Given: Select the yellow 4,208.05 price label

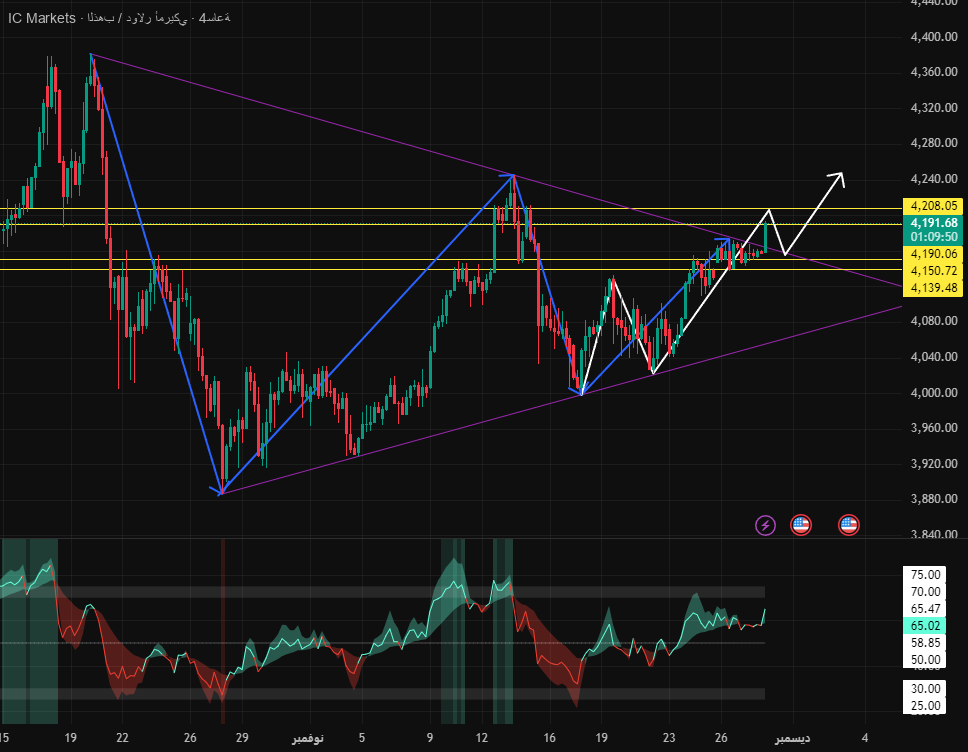Looking at the screenshot, I should point(933,205).
